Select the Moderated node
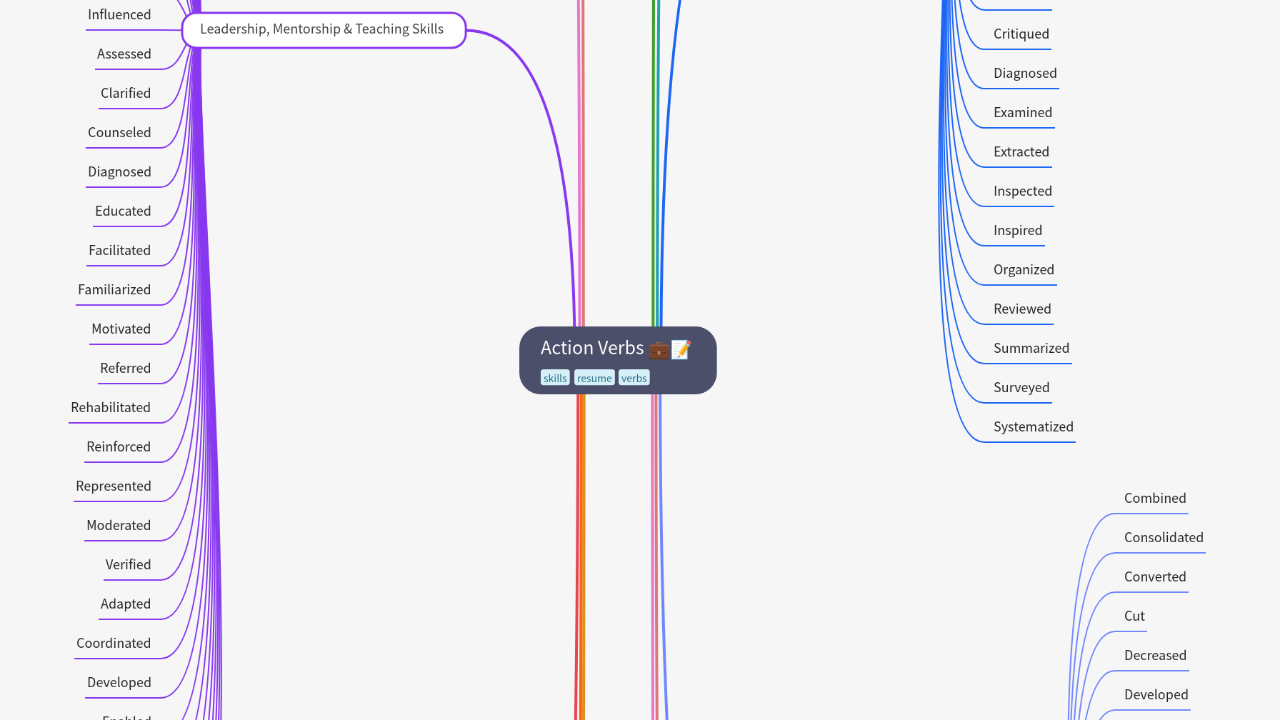The height and width of the screenshot is (720, 1280). [x=119, y=525]
